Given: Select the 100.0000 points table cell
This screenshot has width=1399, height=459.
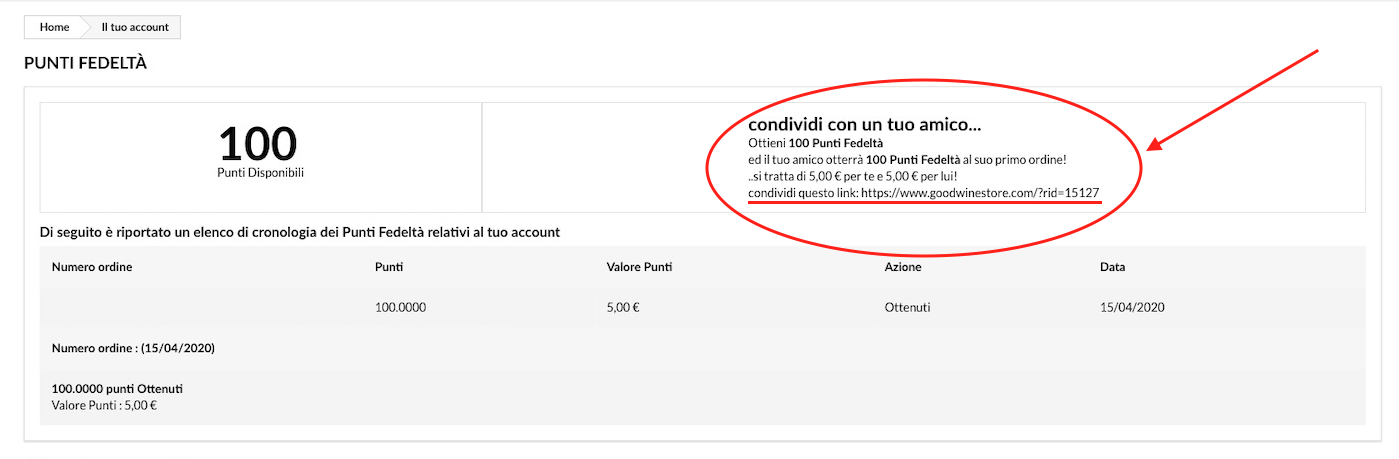Looking at the screenshot, I should pyautogui.click(x=400, y=307).
